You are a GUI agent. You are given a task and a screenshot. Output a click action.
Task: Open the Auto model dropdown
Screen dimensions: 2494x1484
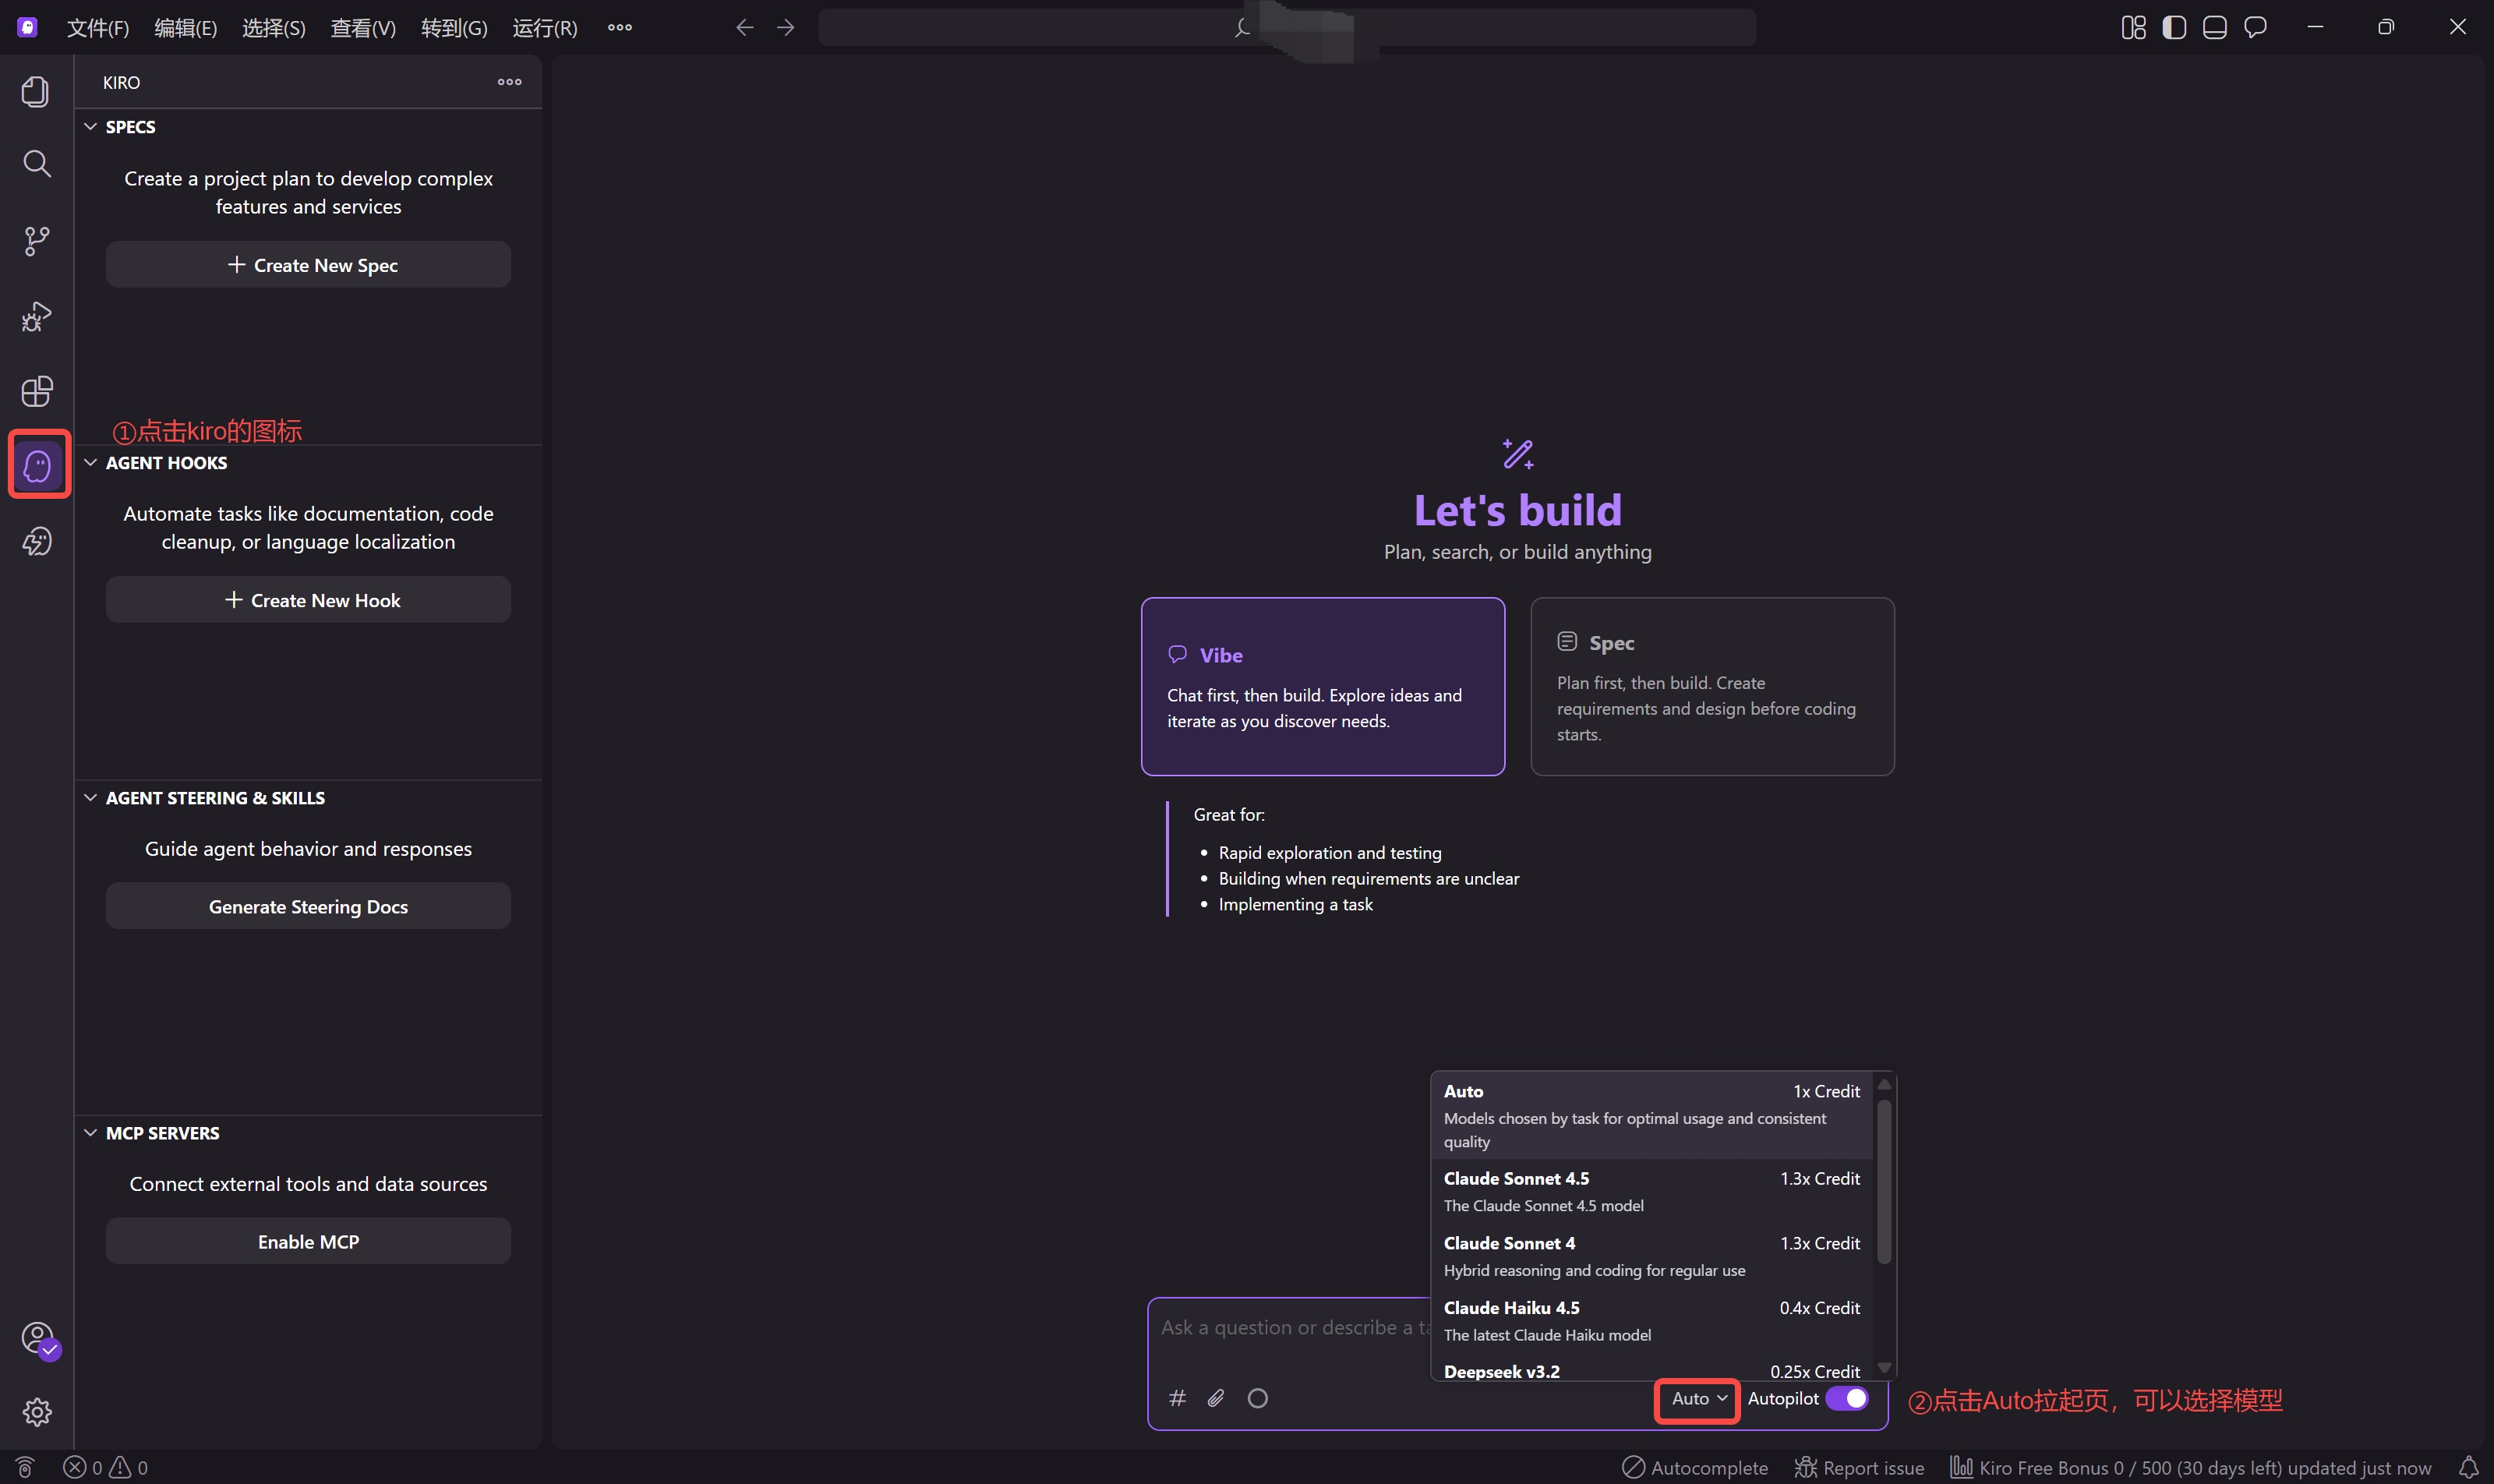pos(1698,1398)
